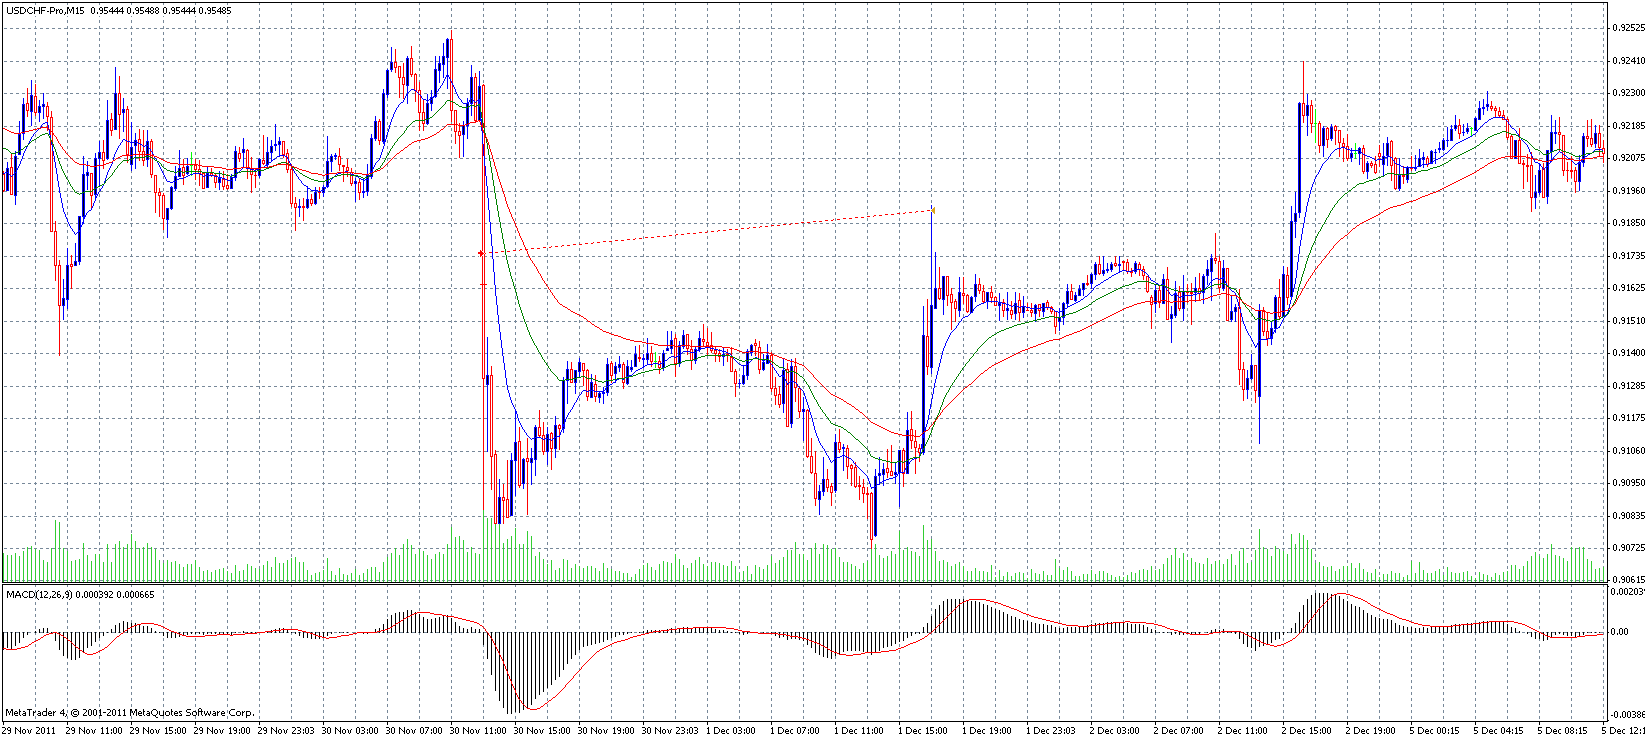Click the 0.90725 price axis label
This screenshot has width=1645, height=738.
pyautogui.click(x=1630, y=548)
